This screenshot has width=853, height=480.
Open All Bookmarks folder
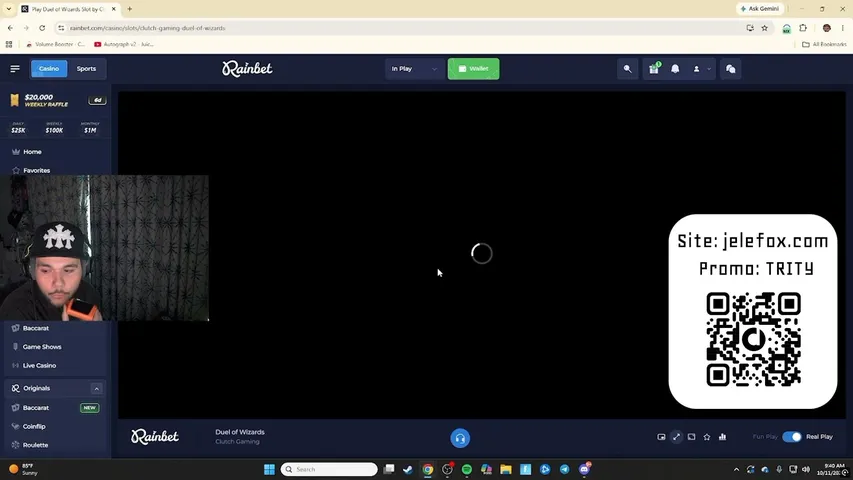(824, 44)
